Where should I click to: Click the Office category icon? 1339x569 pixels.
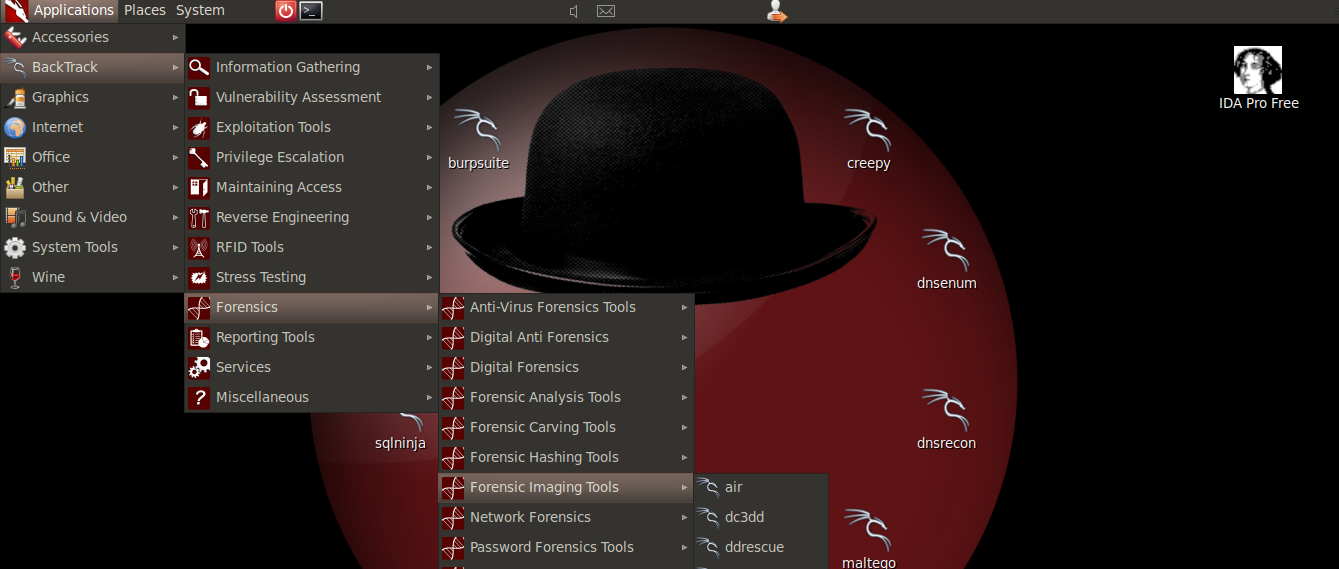15,157
